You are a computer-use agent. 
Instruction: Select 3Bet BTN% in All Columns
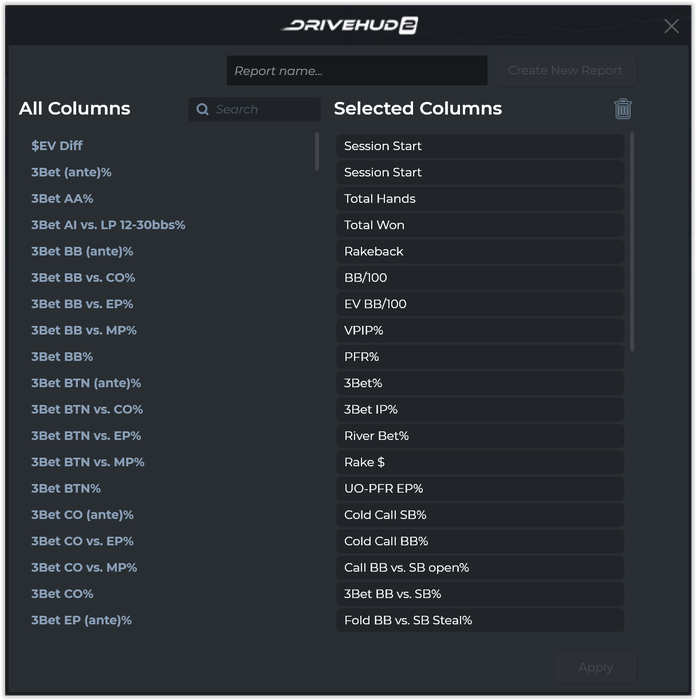66,489
